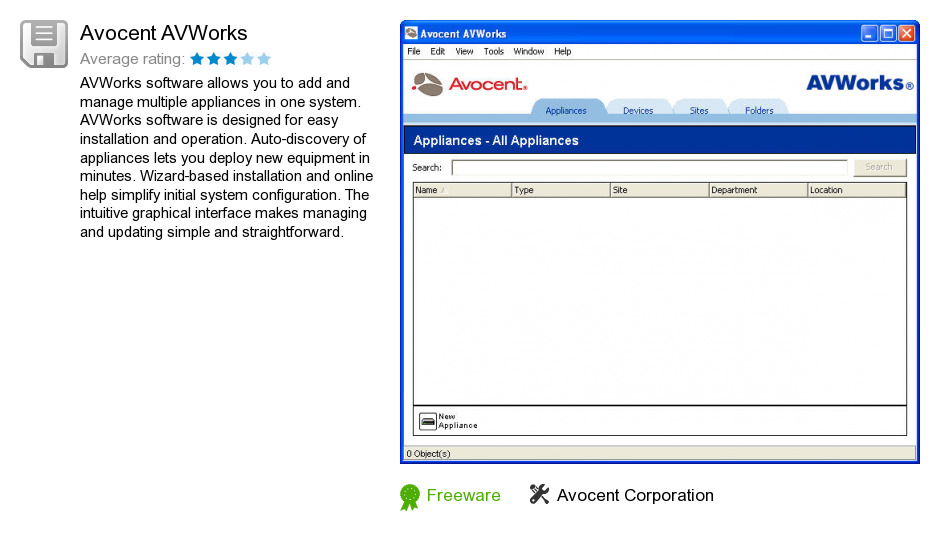The width and height of the screenshot is (940, 541).
Task: Click the '0 Object(s)' status bar text
Action: [x=428, y=453]
